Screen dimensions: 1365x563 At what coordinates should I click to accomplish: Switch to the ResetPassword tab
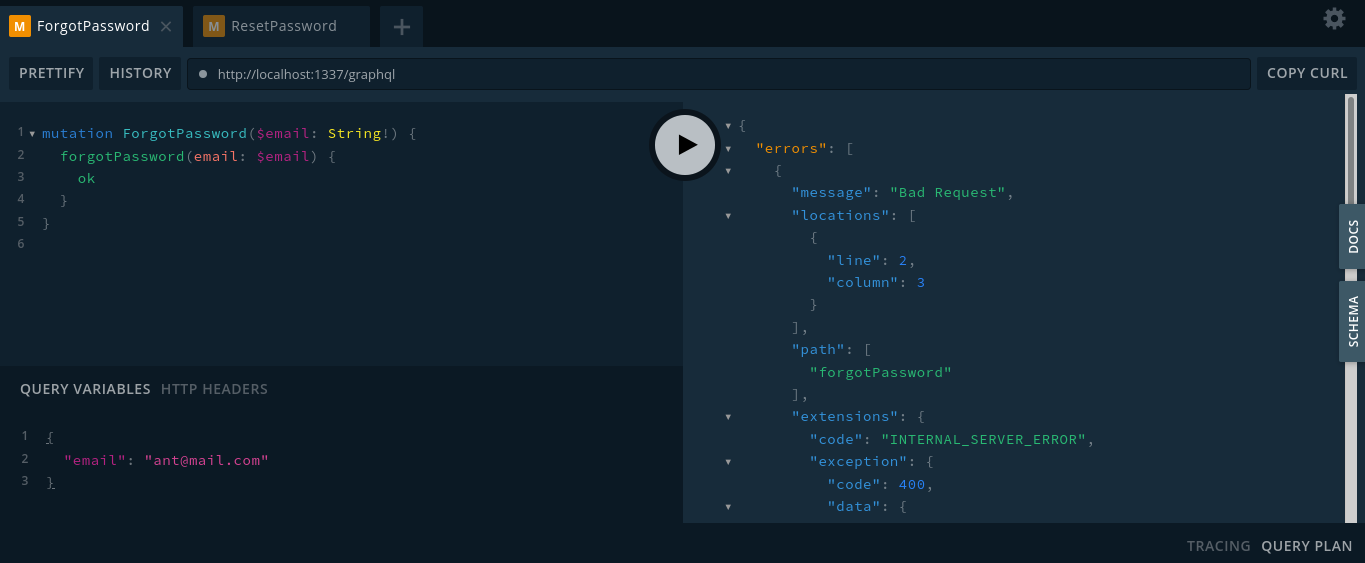(x=282, y=27)
